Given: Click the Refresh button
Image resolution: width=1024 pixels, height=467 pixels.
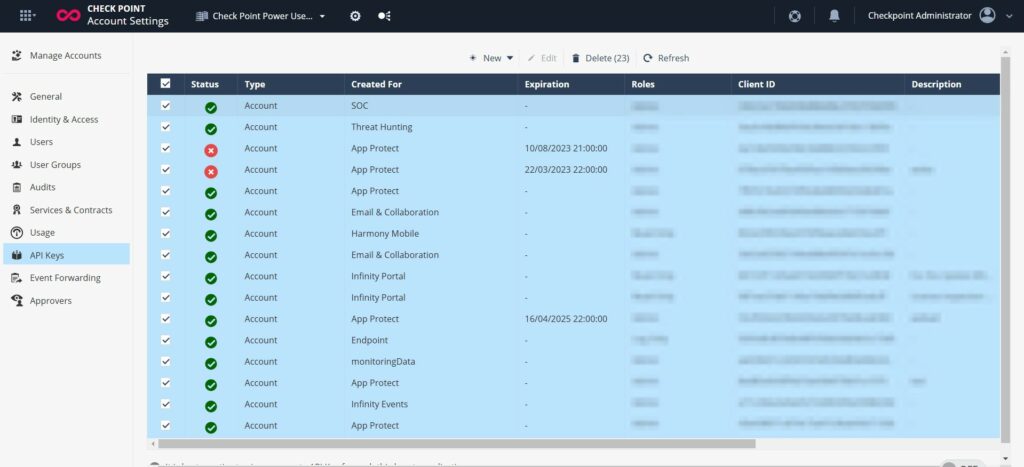Looking at the screenshot, I should (x=666, y=58).
